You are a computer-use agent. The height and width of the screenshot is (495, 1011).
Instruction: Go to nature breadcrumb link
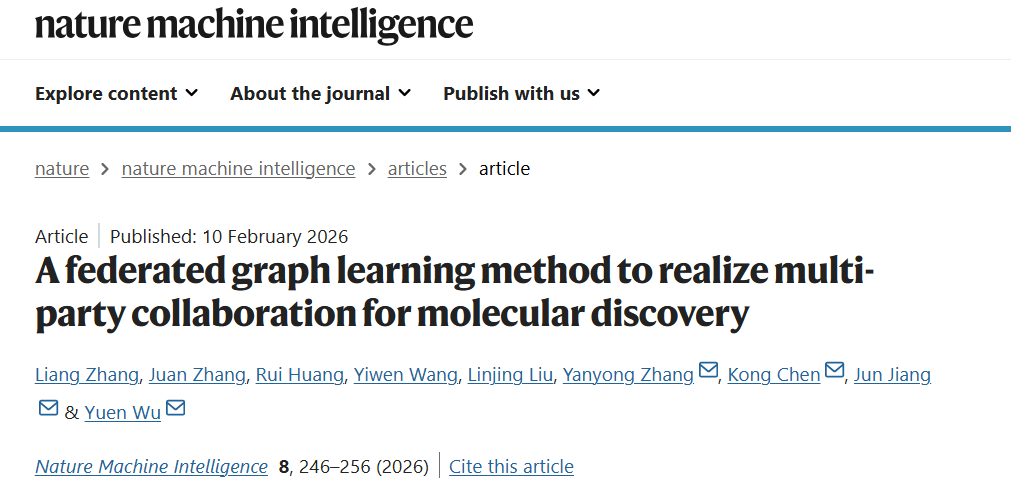pos(62,168)
